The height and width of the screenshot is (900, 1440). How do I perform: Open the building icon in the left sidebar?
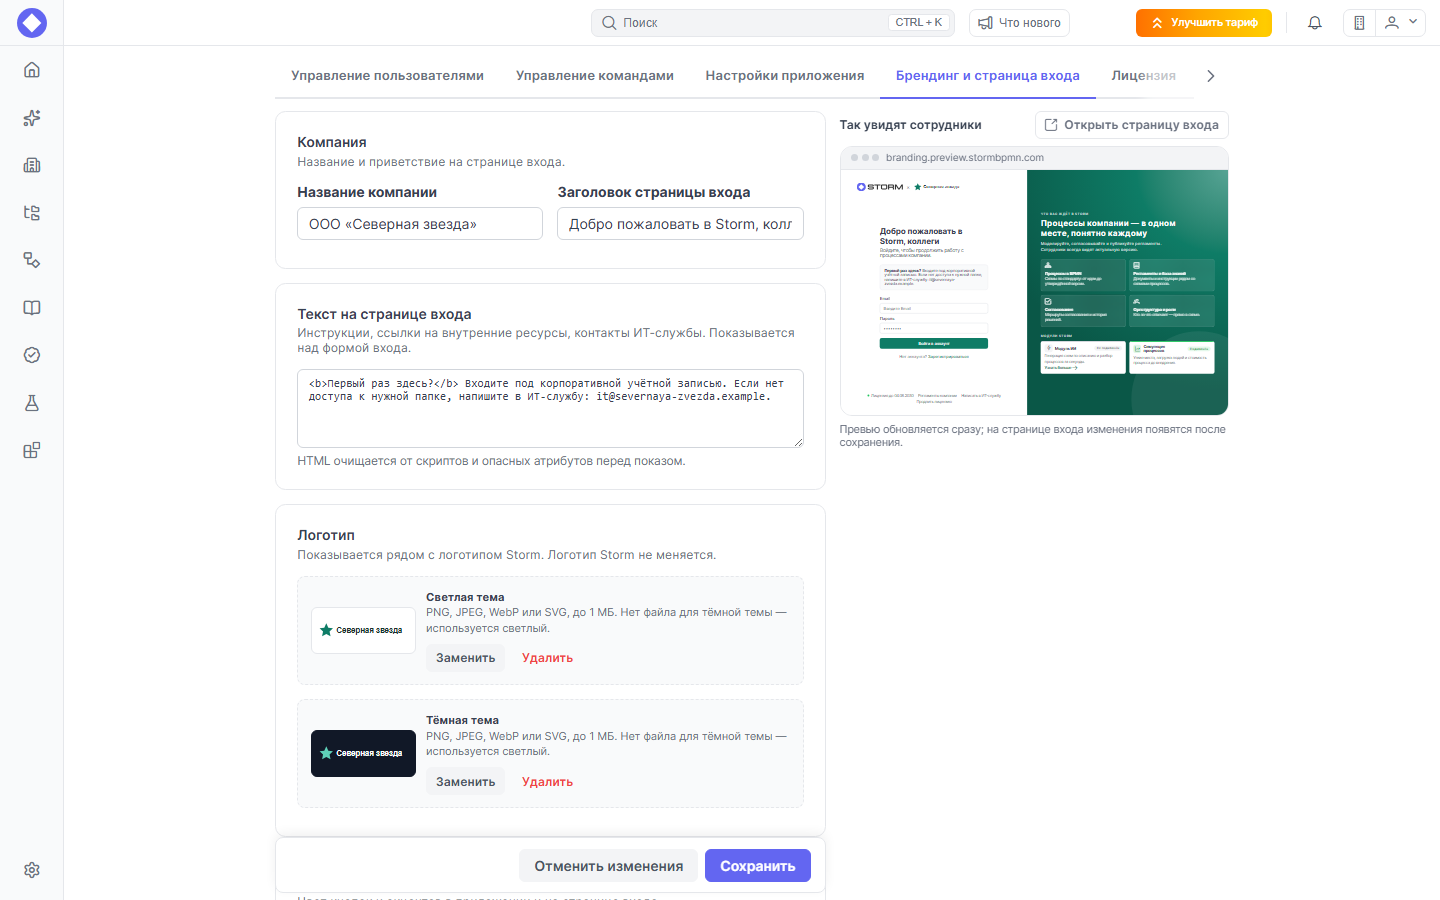pyautogui.click(x=32, y=165)
